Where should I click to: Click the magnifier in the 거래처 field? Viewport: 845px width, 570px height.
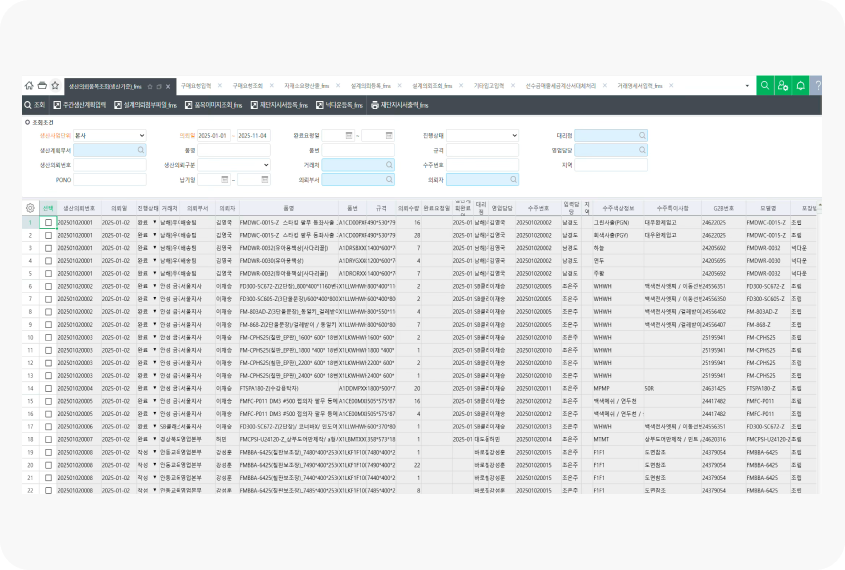click(389, 164)
